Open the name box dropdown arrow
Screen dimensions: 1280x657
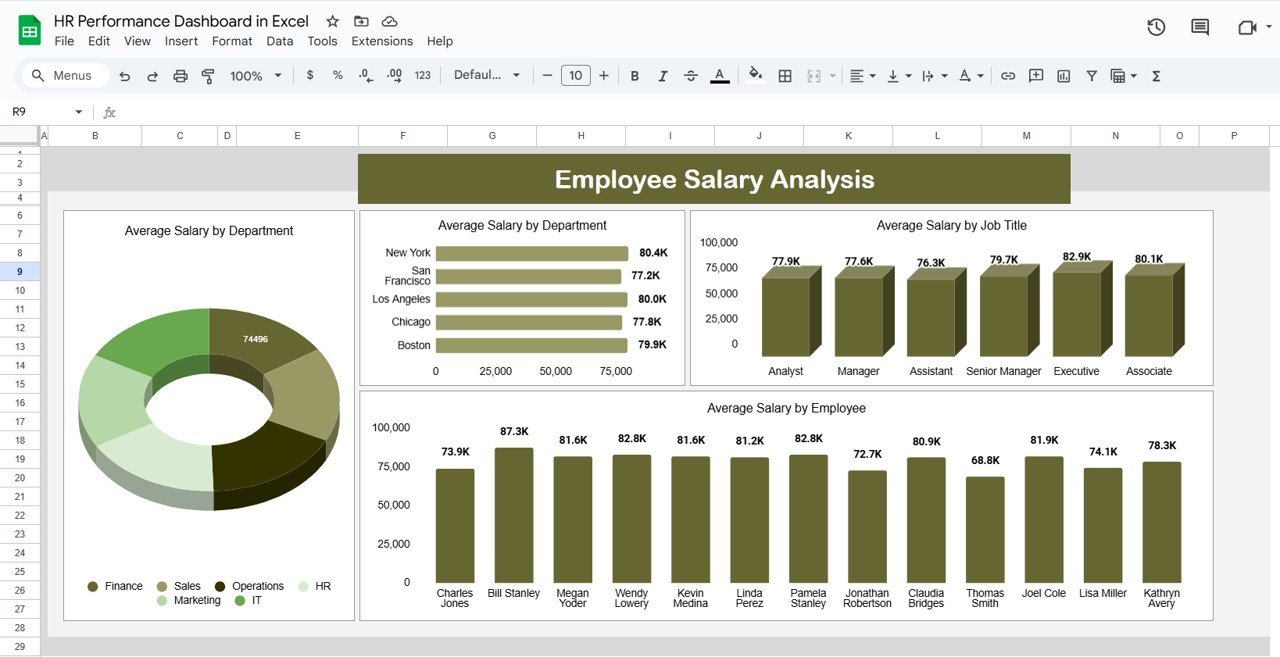[79, 112]
